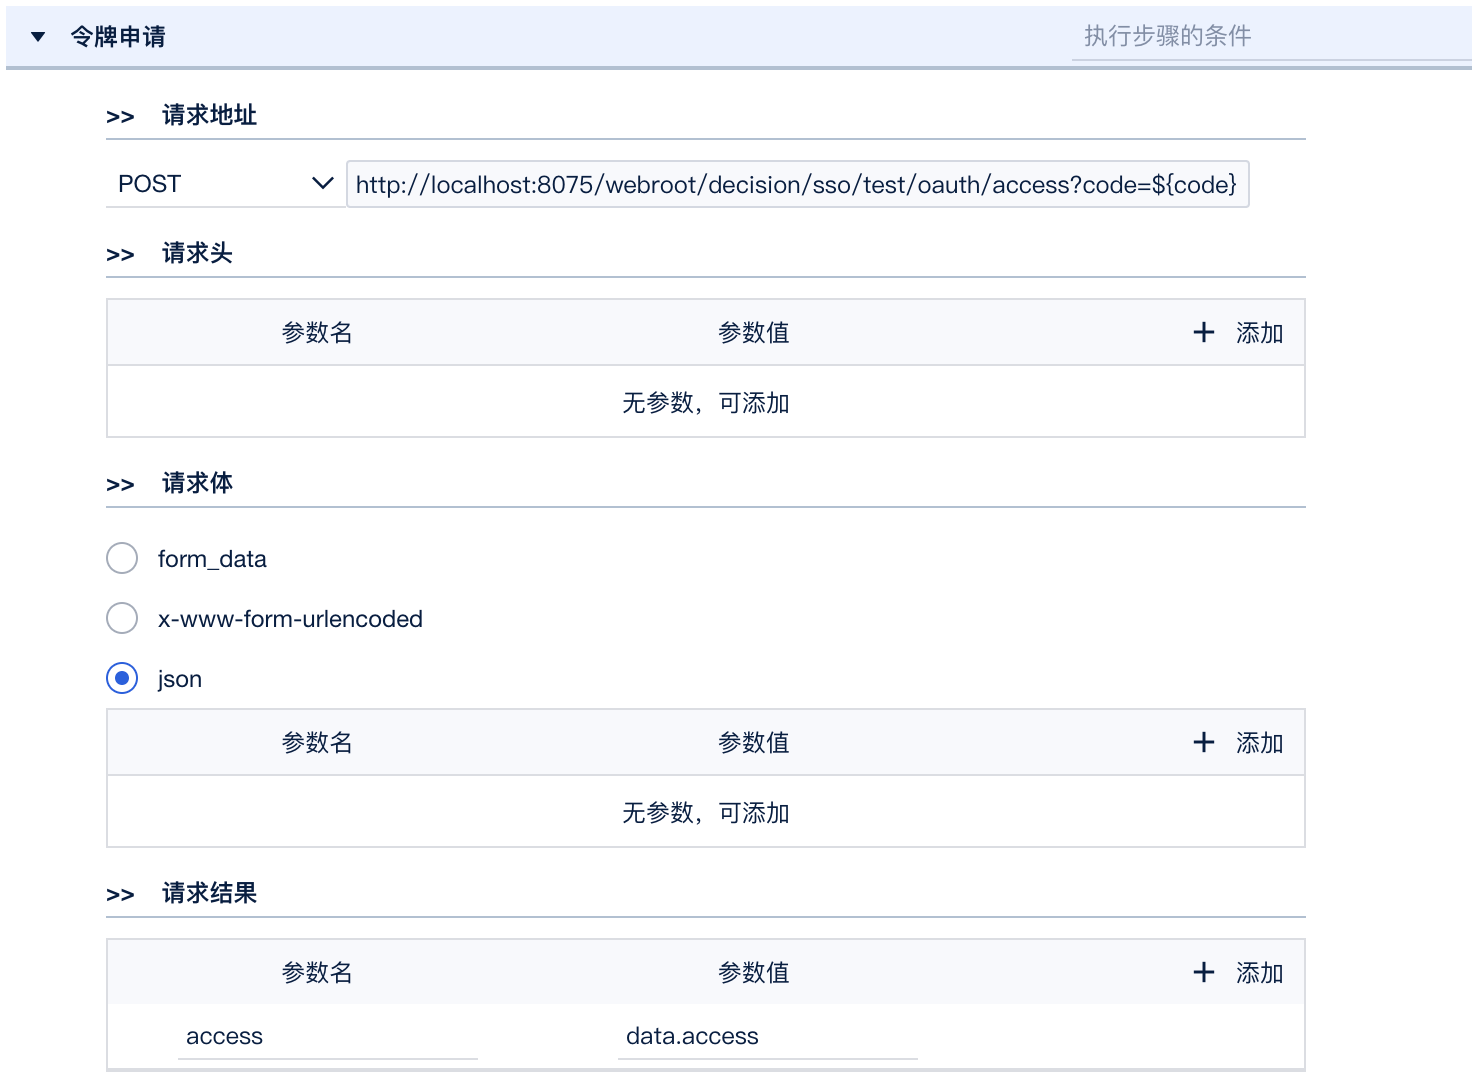Edit the access parameter name field
This screenshot has width=1476, height=1092.
[327, 1037]
